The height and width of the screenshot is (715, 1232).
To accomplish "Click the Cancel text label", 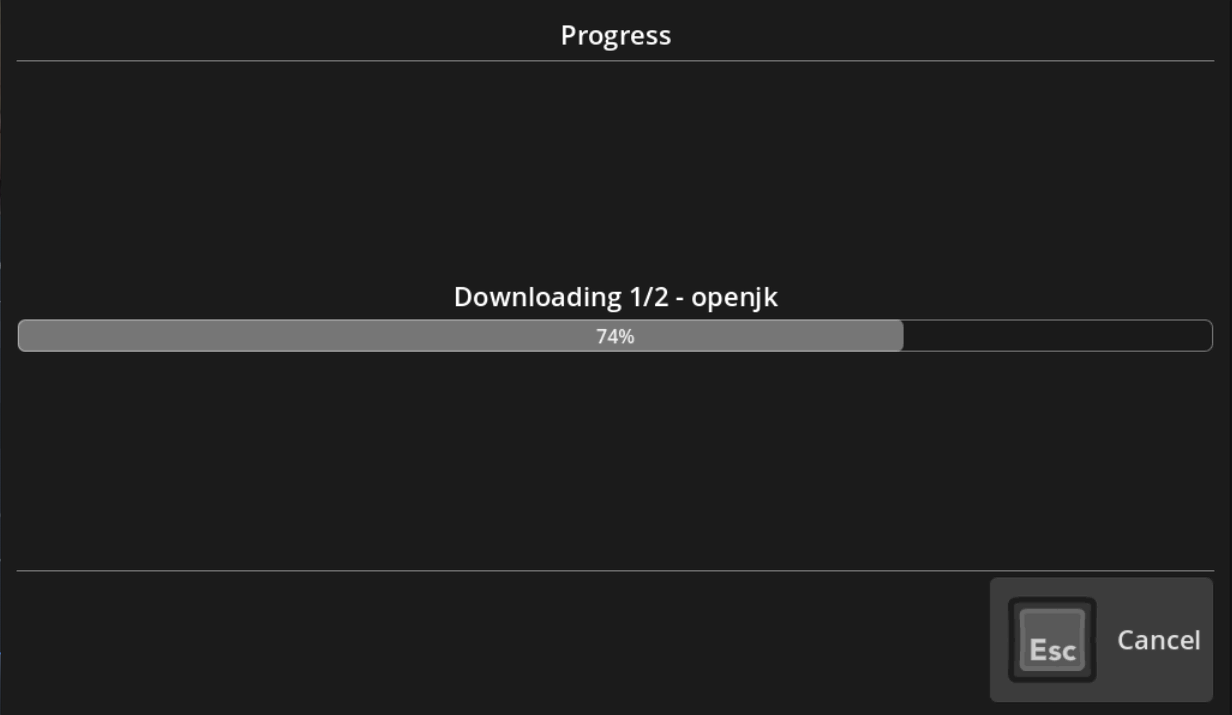I will (x=1158, y=640).
